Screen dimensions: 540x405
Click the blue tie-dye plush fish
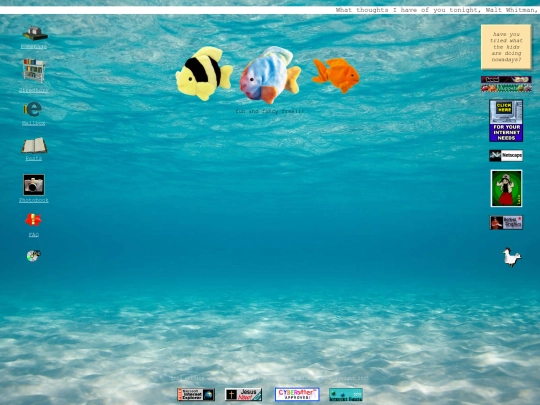point(270,75)
